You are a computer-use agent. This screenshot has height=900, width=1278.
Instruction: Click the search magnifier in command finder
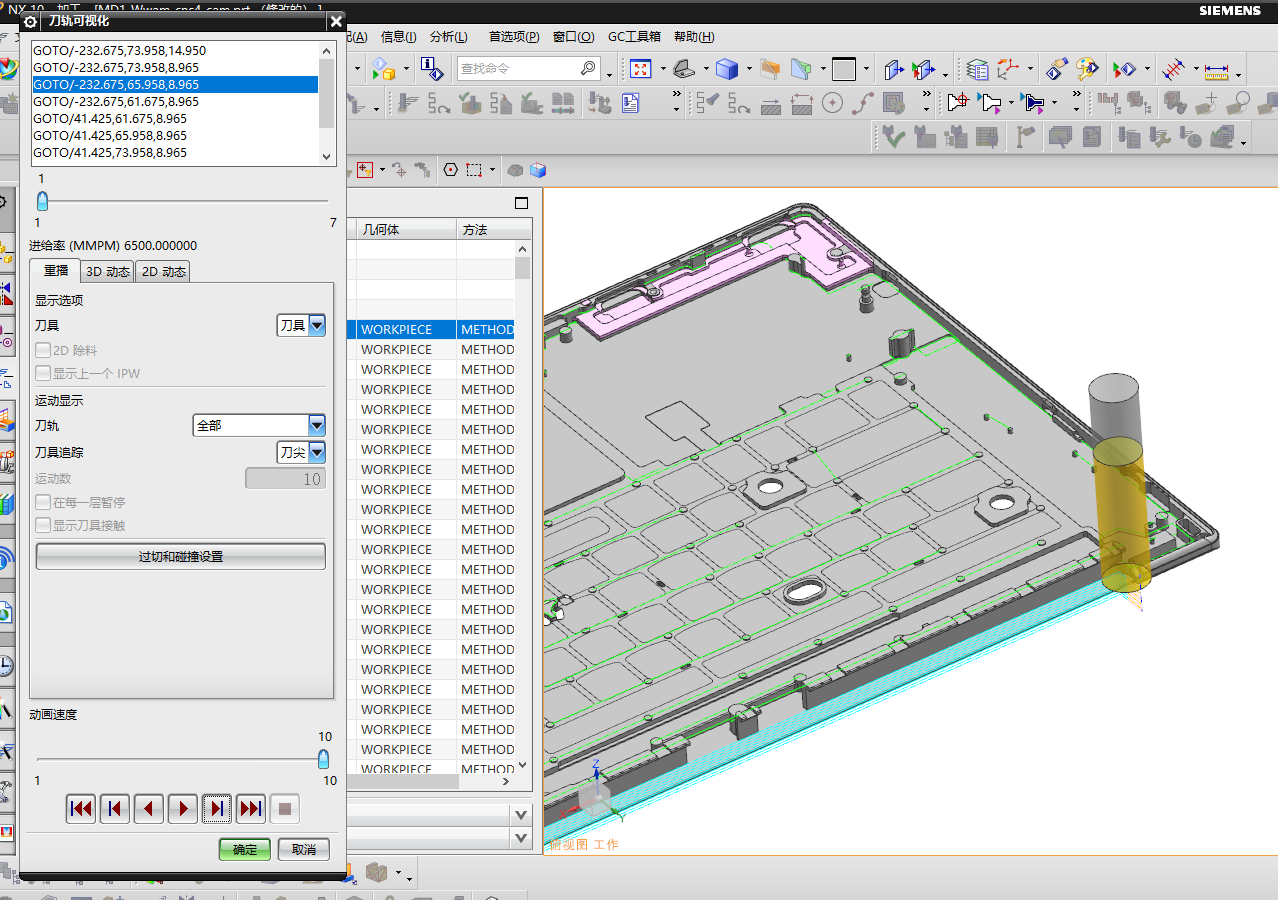589,68
